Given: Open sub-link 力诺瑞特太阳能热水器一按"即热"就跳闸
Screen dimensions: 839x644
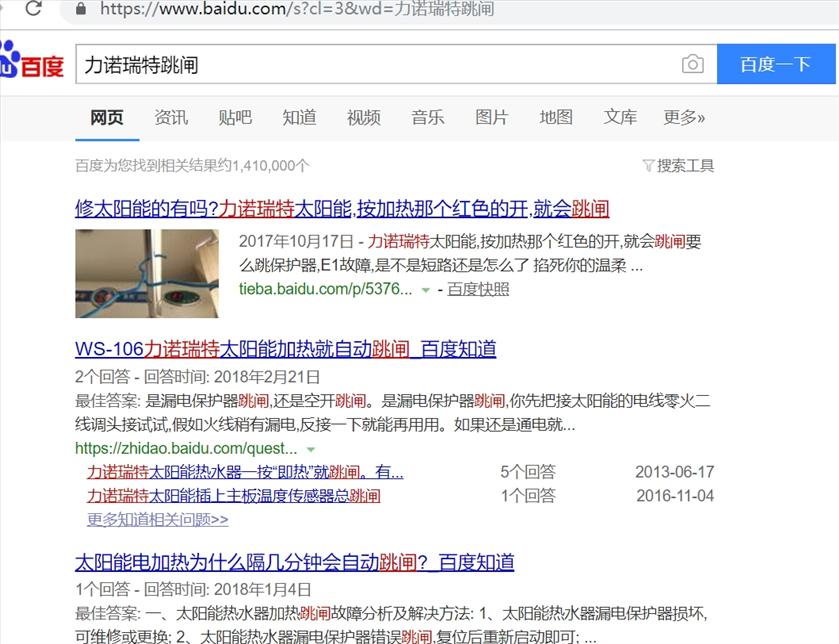Looking at the screenshot, I should (245, 472).
